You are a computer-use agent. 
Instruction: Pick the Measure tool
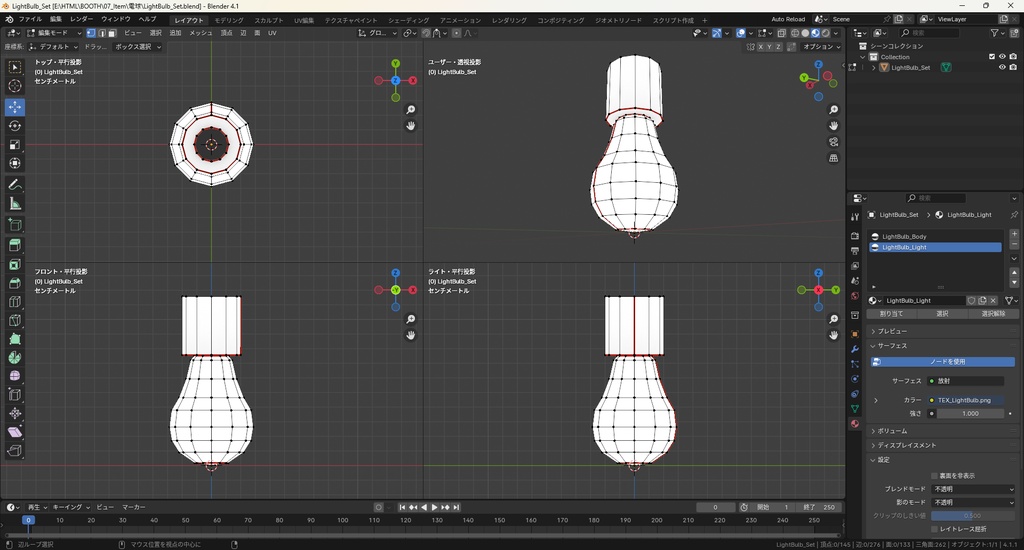coord(14,204)
